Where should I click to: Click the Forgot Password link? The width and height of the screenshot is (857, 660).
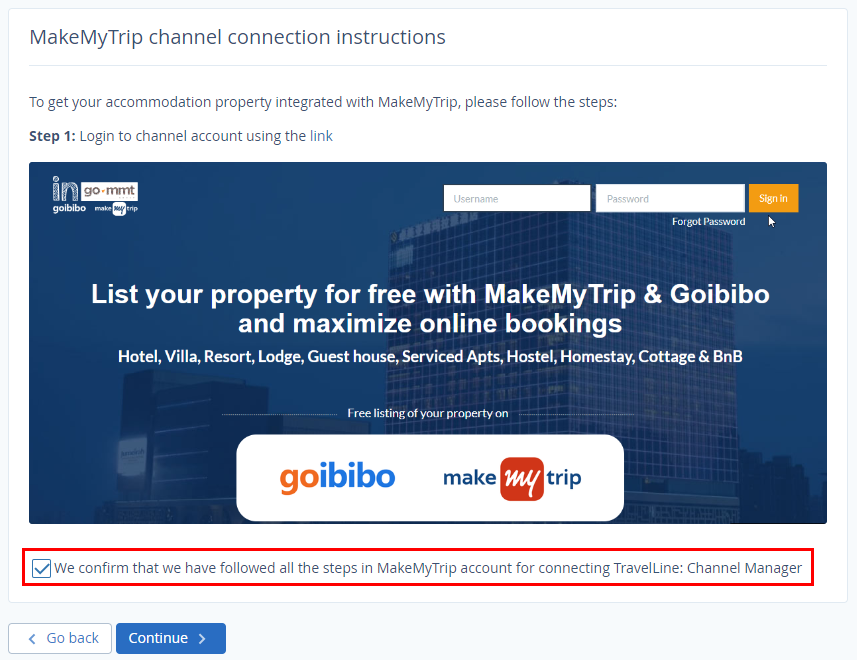pos(708,221)
